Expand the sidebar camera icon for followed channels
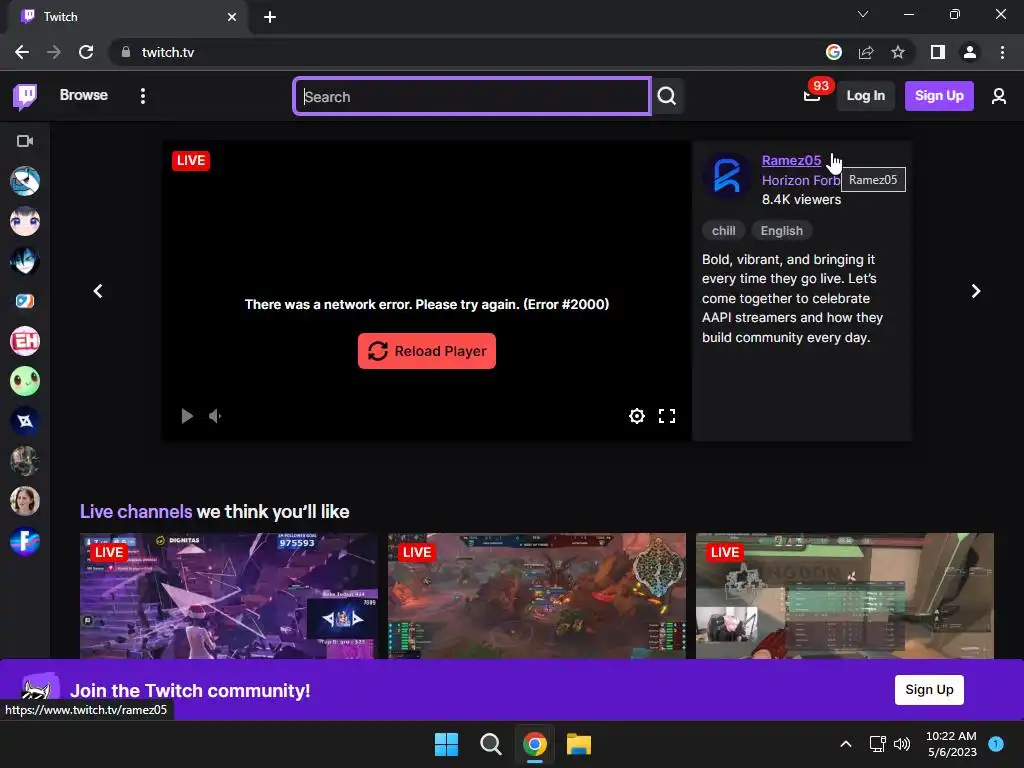Image resolution: width=1024 pixels, height=768 pixels. tap(25, 141)
